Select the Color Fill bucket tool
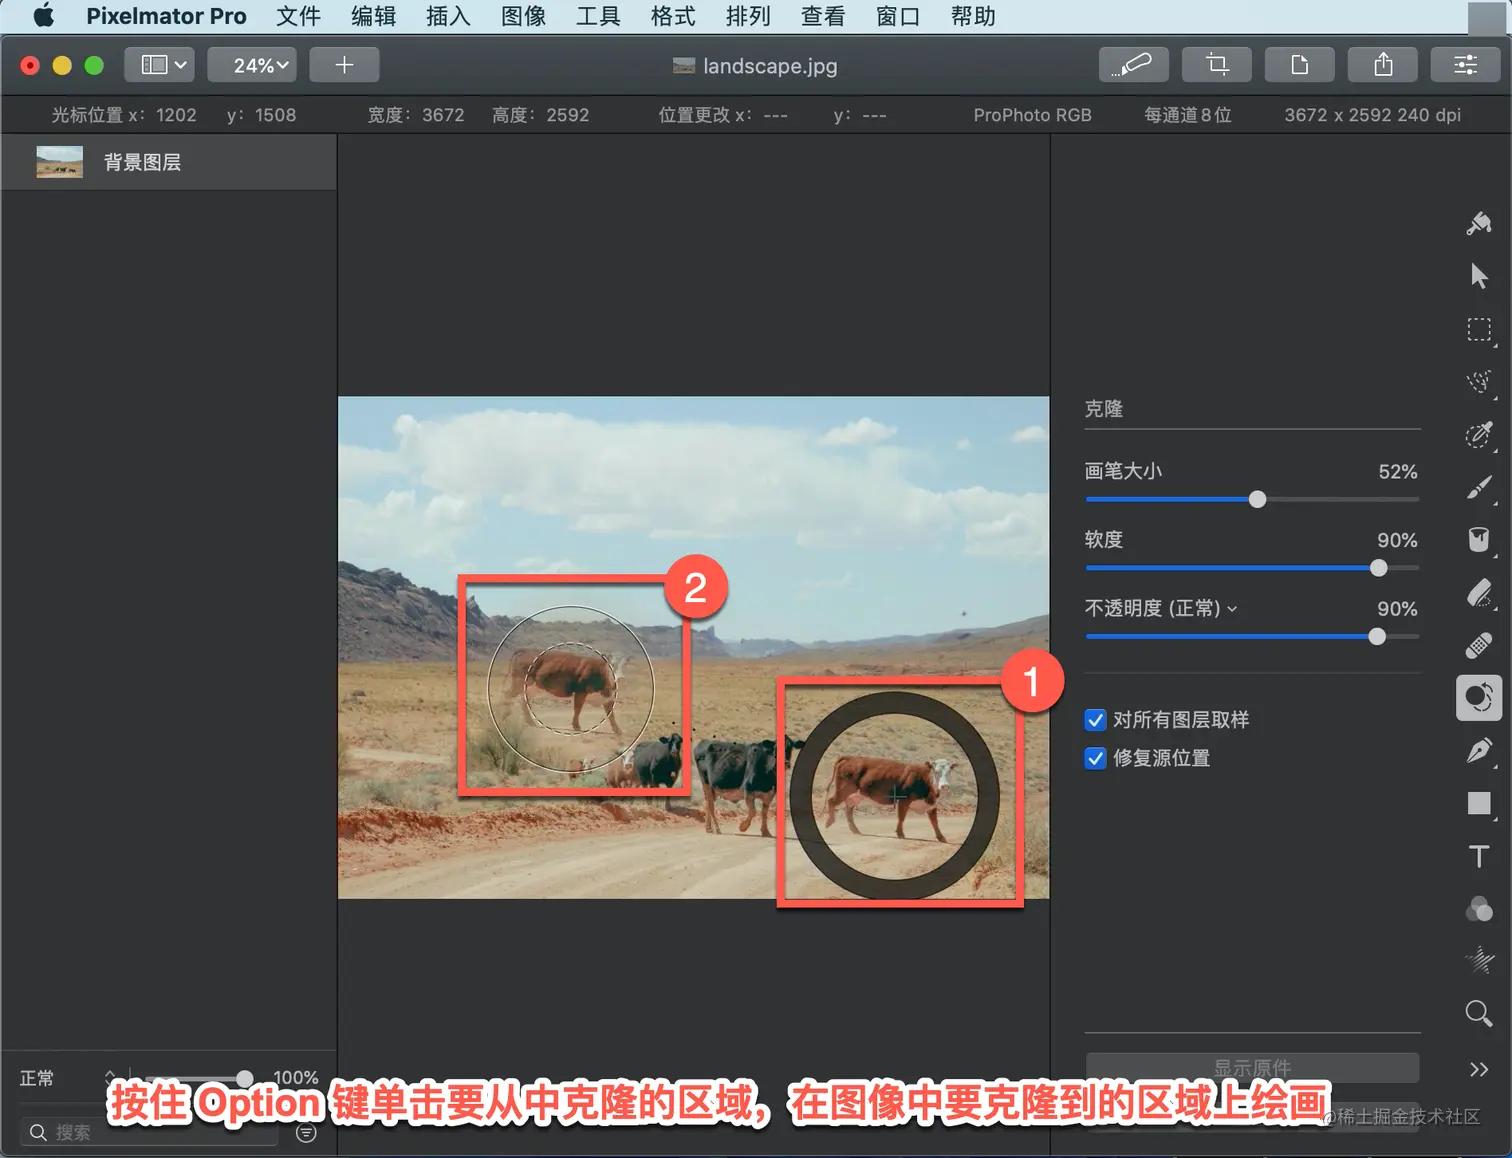This screenshot has width=1512, height=1158. tap(1479, 540)
